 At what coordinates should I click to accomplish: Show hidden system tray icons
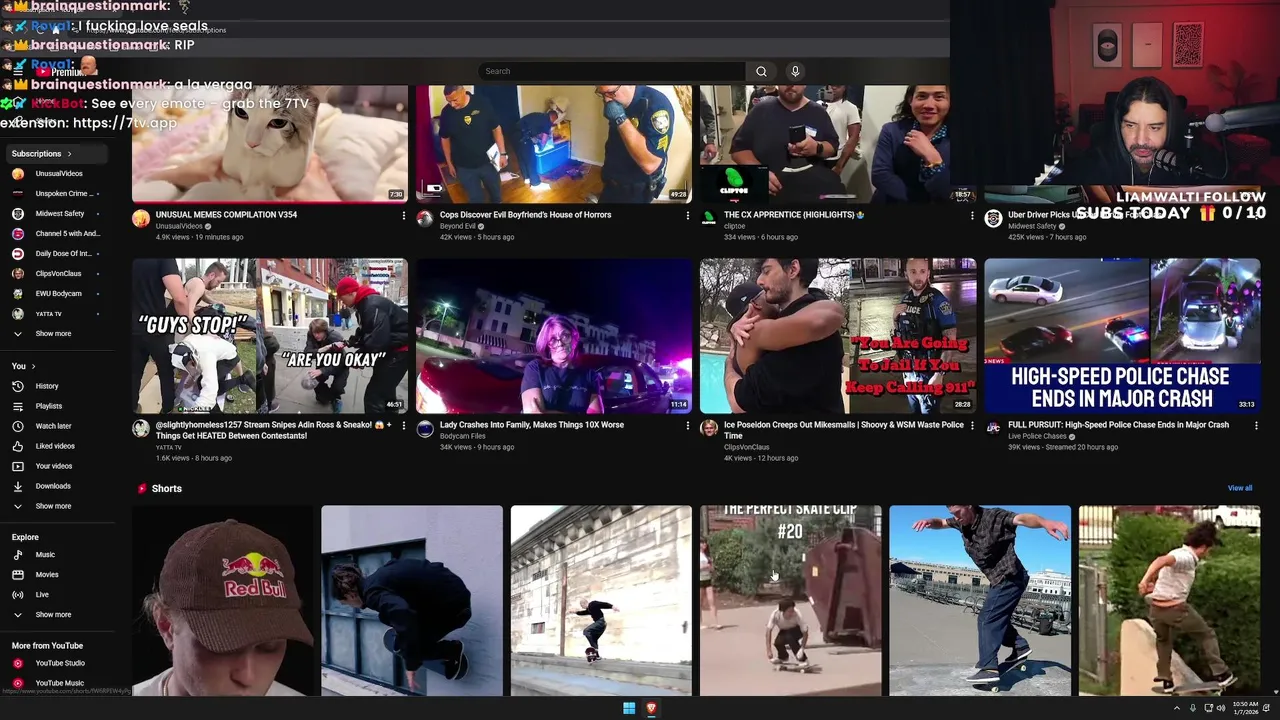click(x=1176, y=708)
